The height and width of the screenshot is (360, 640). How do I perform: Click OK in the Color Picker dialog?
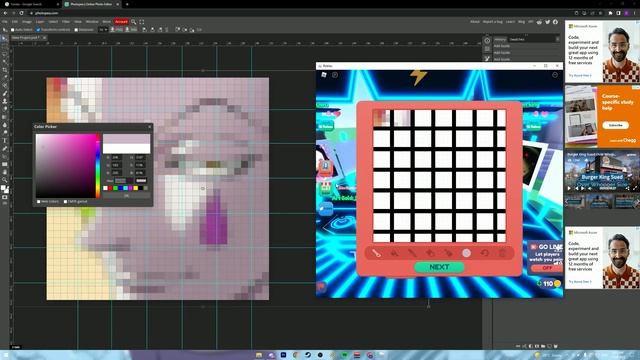click(x=127, y=196)
